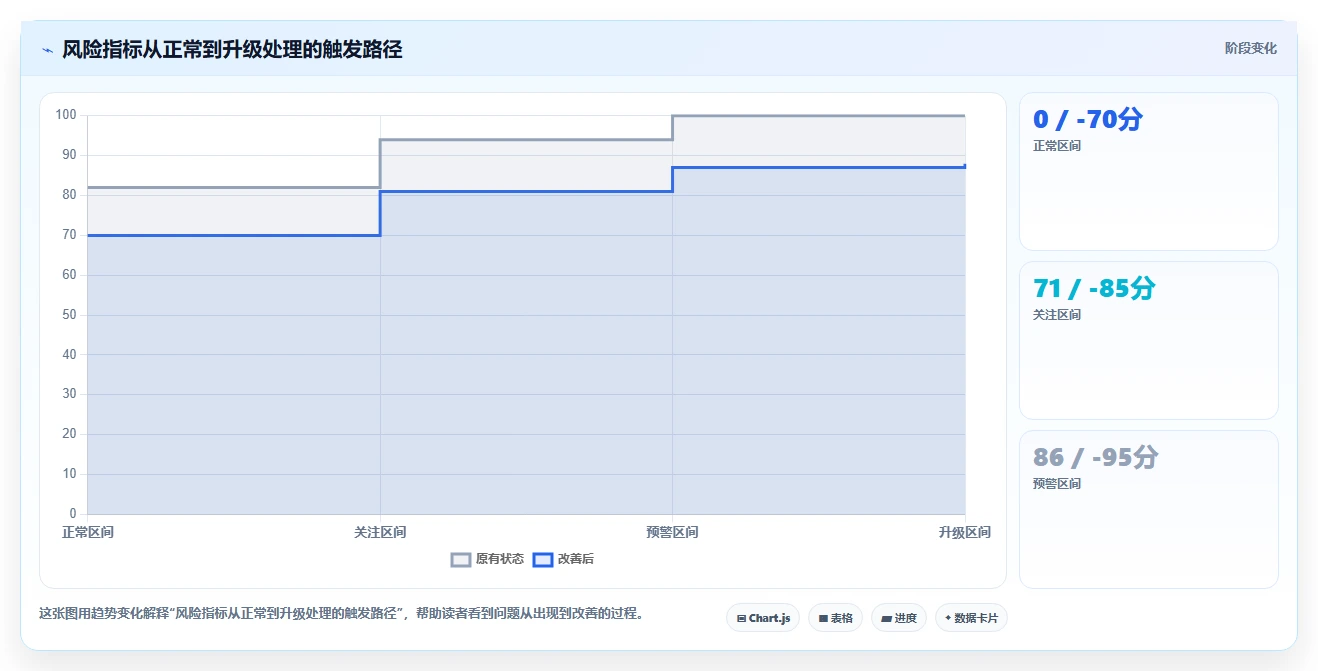
Task: Click the sparkle icon in 数据卡片 tag
Action: click(x=948, y=618)
